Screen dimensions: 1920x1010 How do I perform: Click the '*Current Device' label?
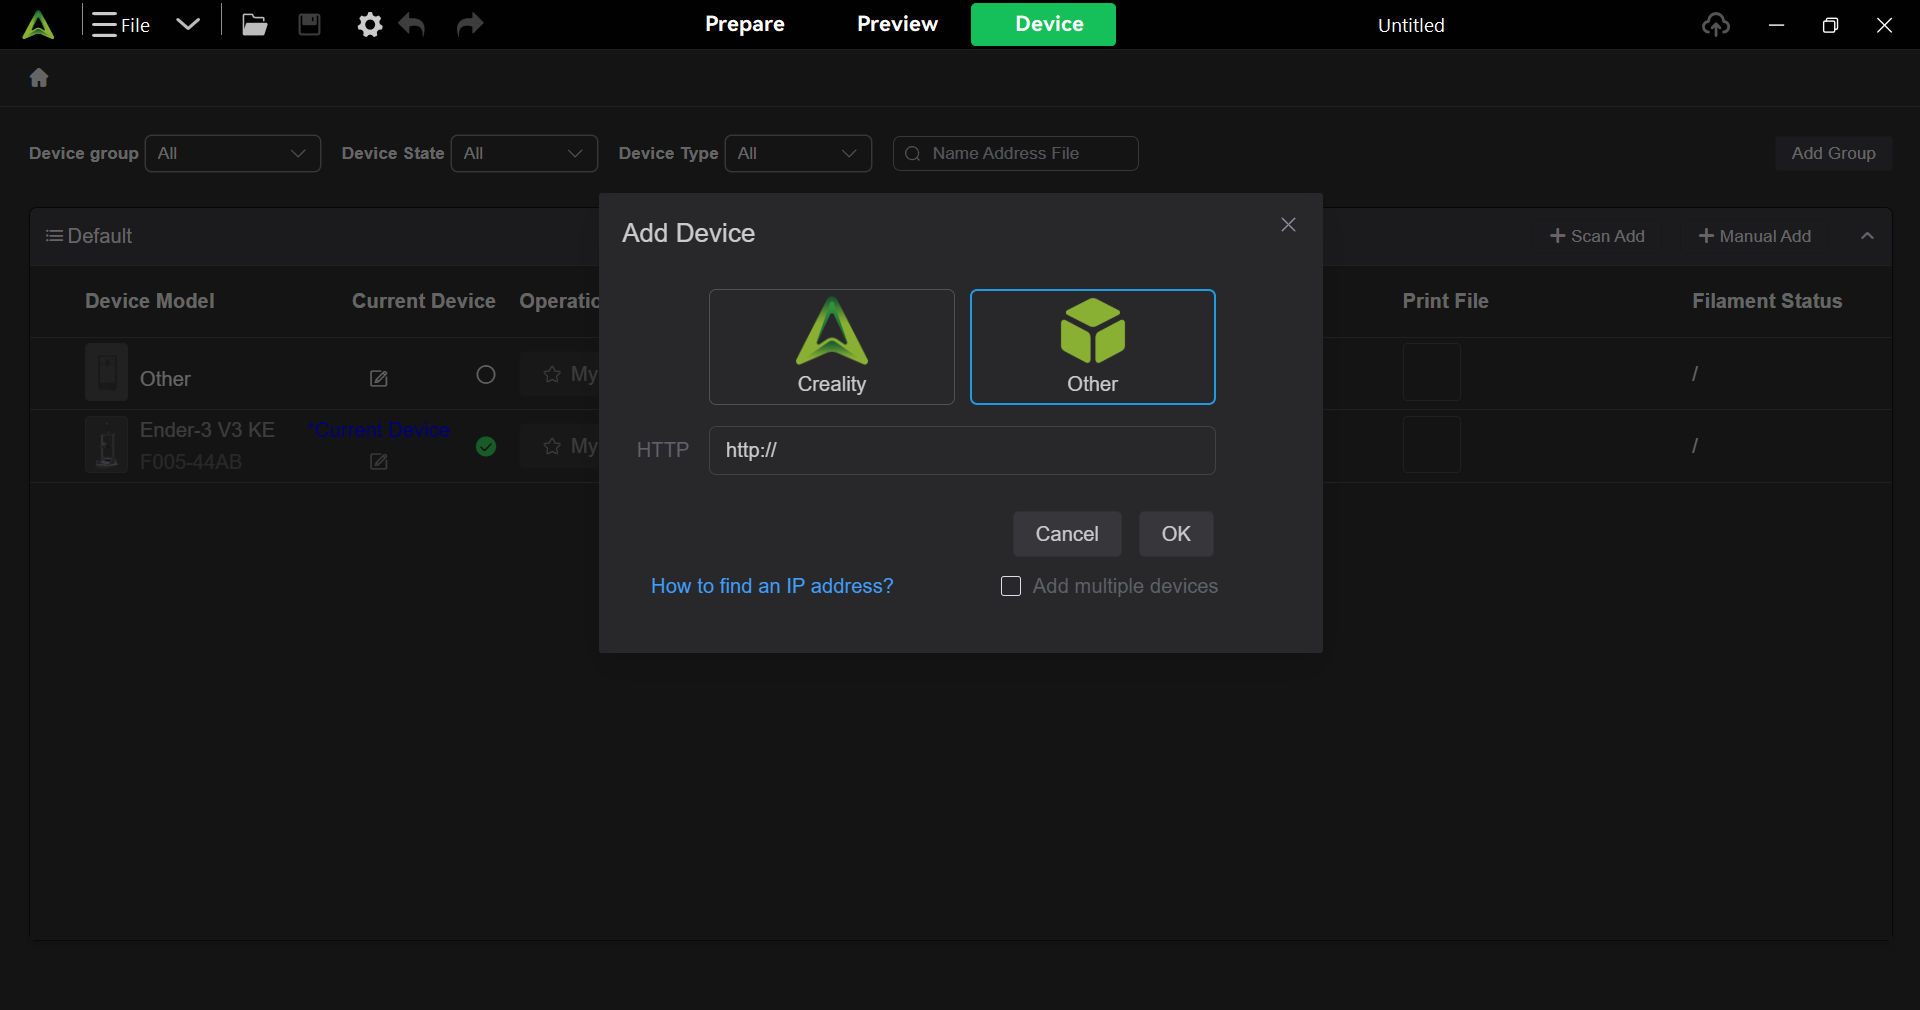pyautogui.click(x=379, y=430)
